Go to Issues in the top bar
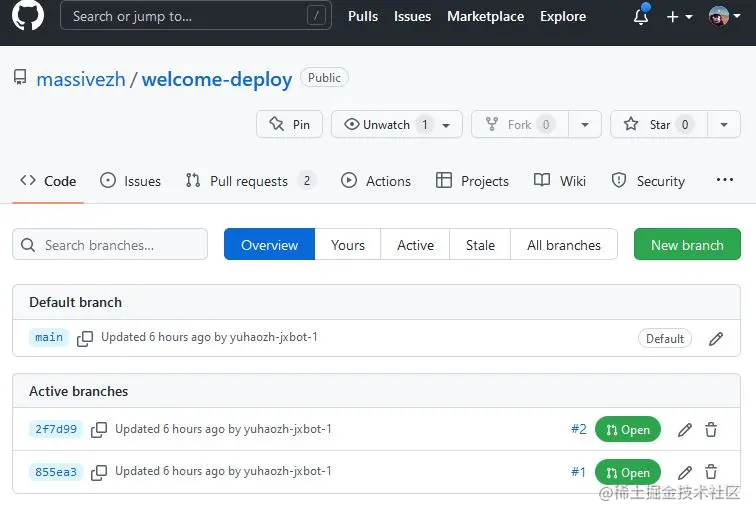Image resolution: width=756 pixels, height=517 pixels. click(x=412, y=16)
